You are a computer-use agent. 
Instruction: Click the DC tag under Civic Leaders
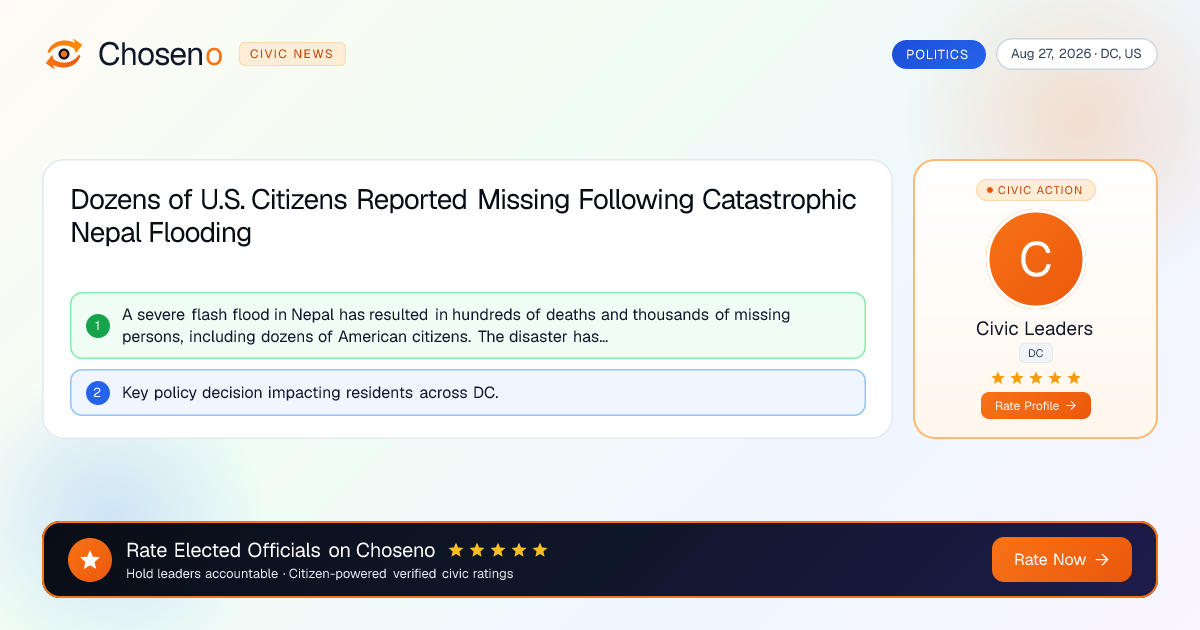[x=1035, y=353]
